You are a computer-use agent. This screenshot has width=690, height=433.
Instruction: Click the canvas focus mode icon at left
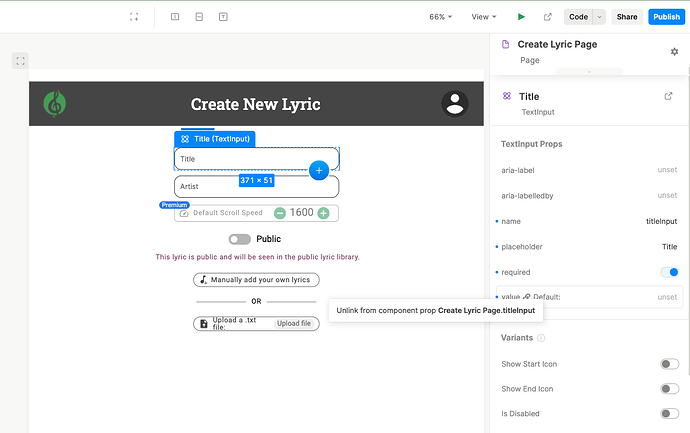click(20, 61)
